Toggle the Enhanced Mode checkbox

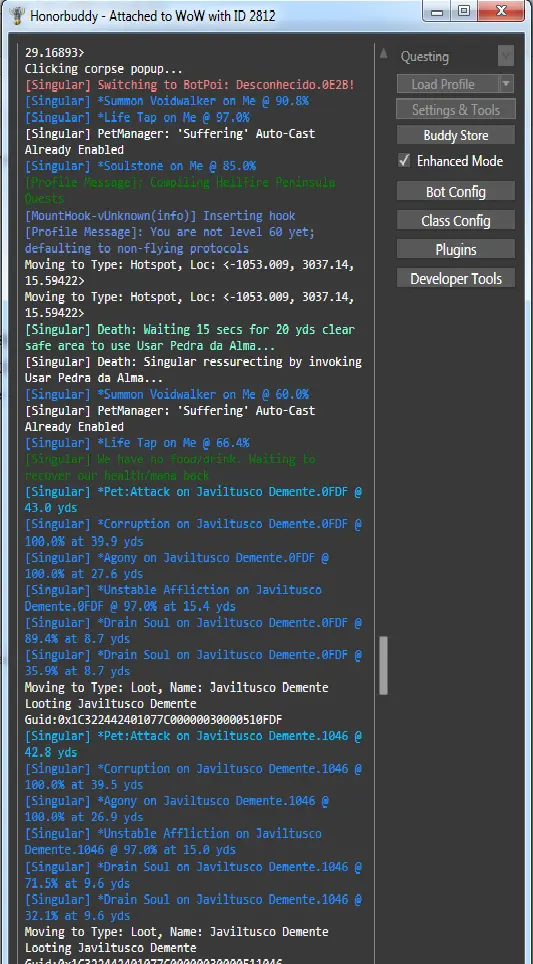404,161
